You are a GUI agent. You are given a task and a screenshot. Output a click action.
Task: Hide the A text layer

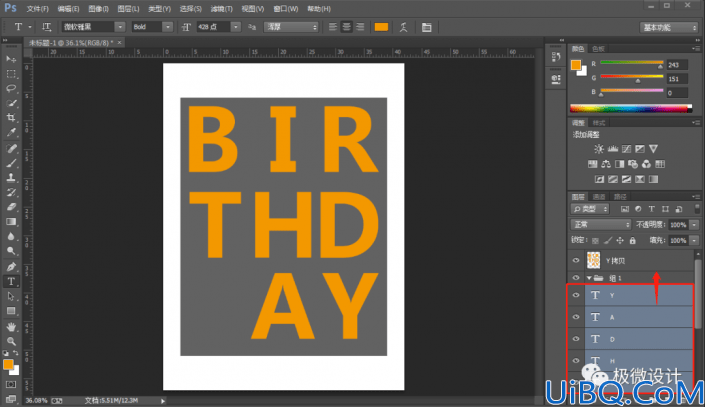pos(576,317)
